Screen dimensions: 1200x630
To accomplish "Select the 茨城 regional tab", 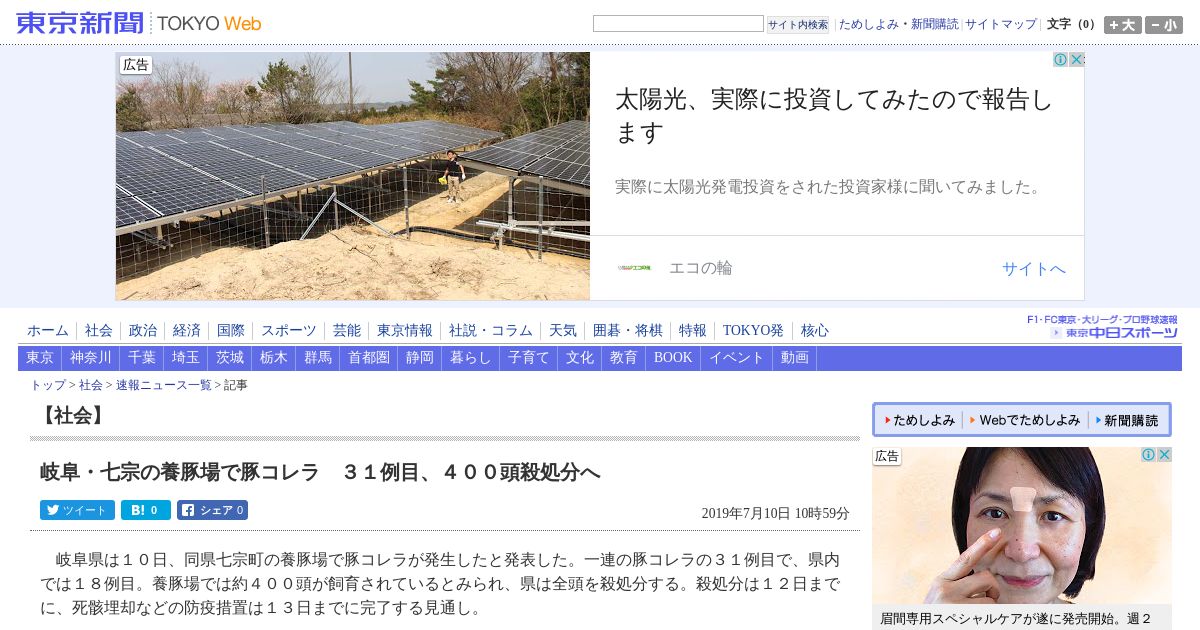I will pos(230,358).
